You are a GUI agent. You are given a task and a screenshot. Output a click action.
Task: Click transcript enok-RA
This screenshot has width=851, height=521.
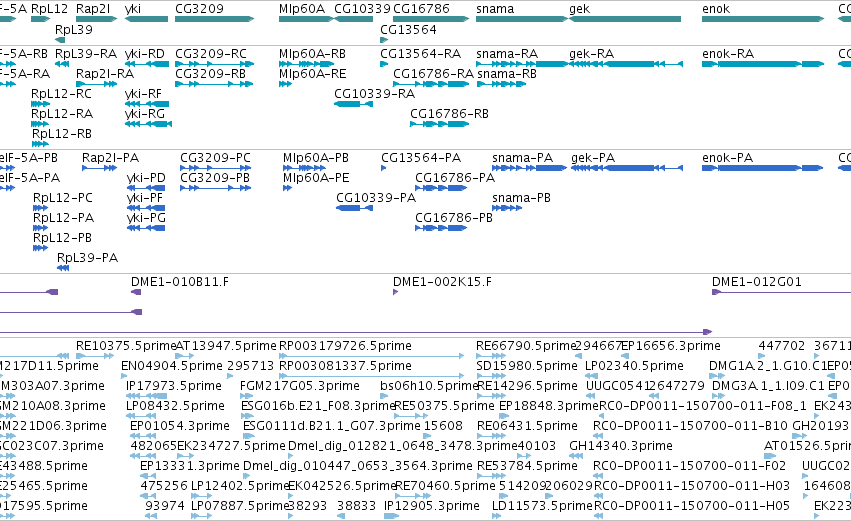pos(728,54)
